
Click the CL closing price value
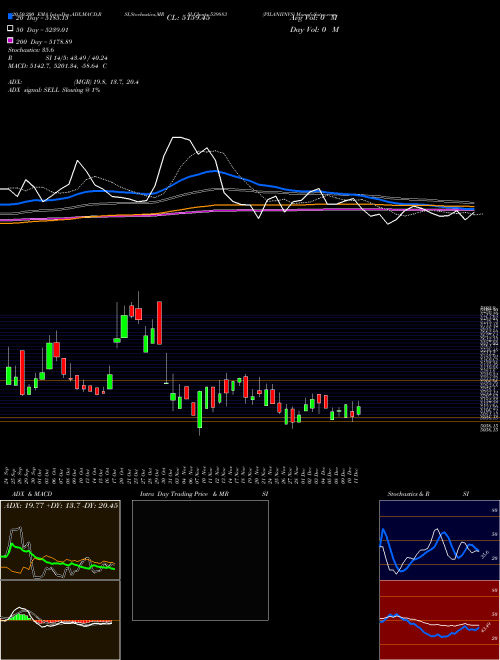(188, 18)
